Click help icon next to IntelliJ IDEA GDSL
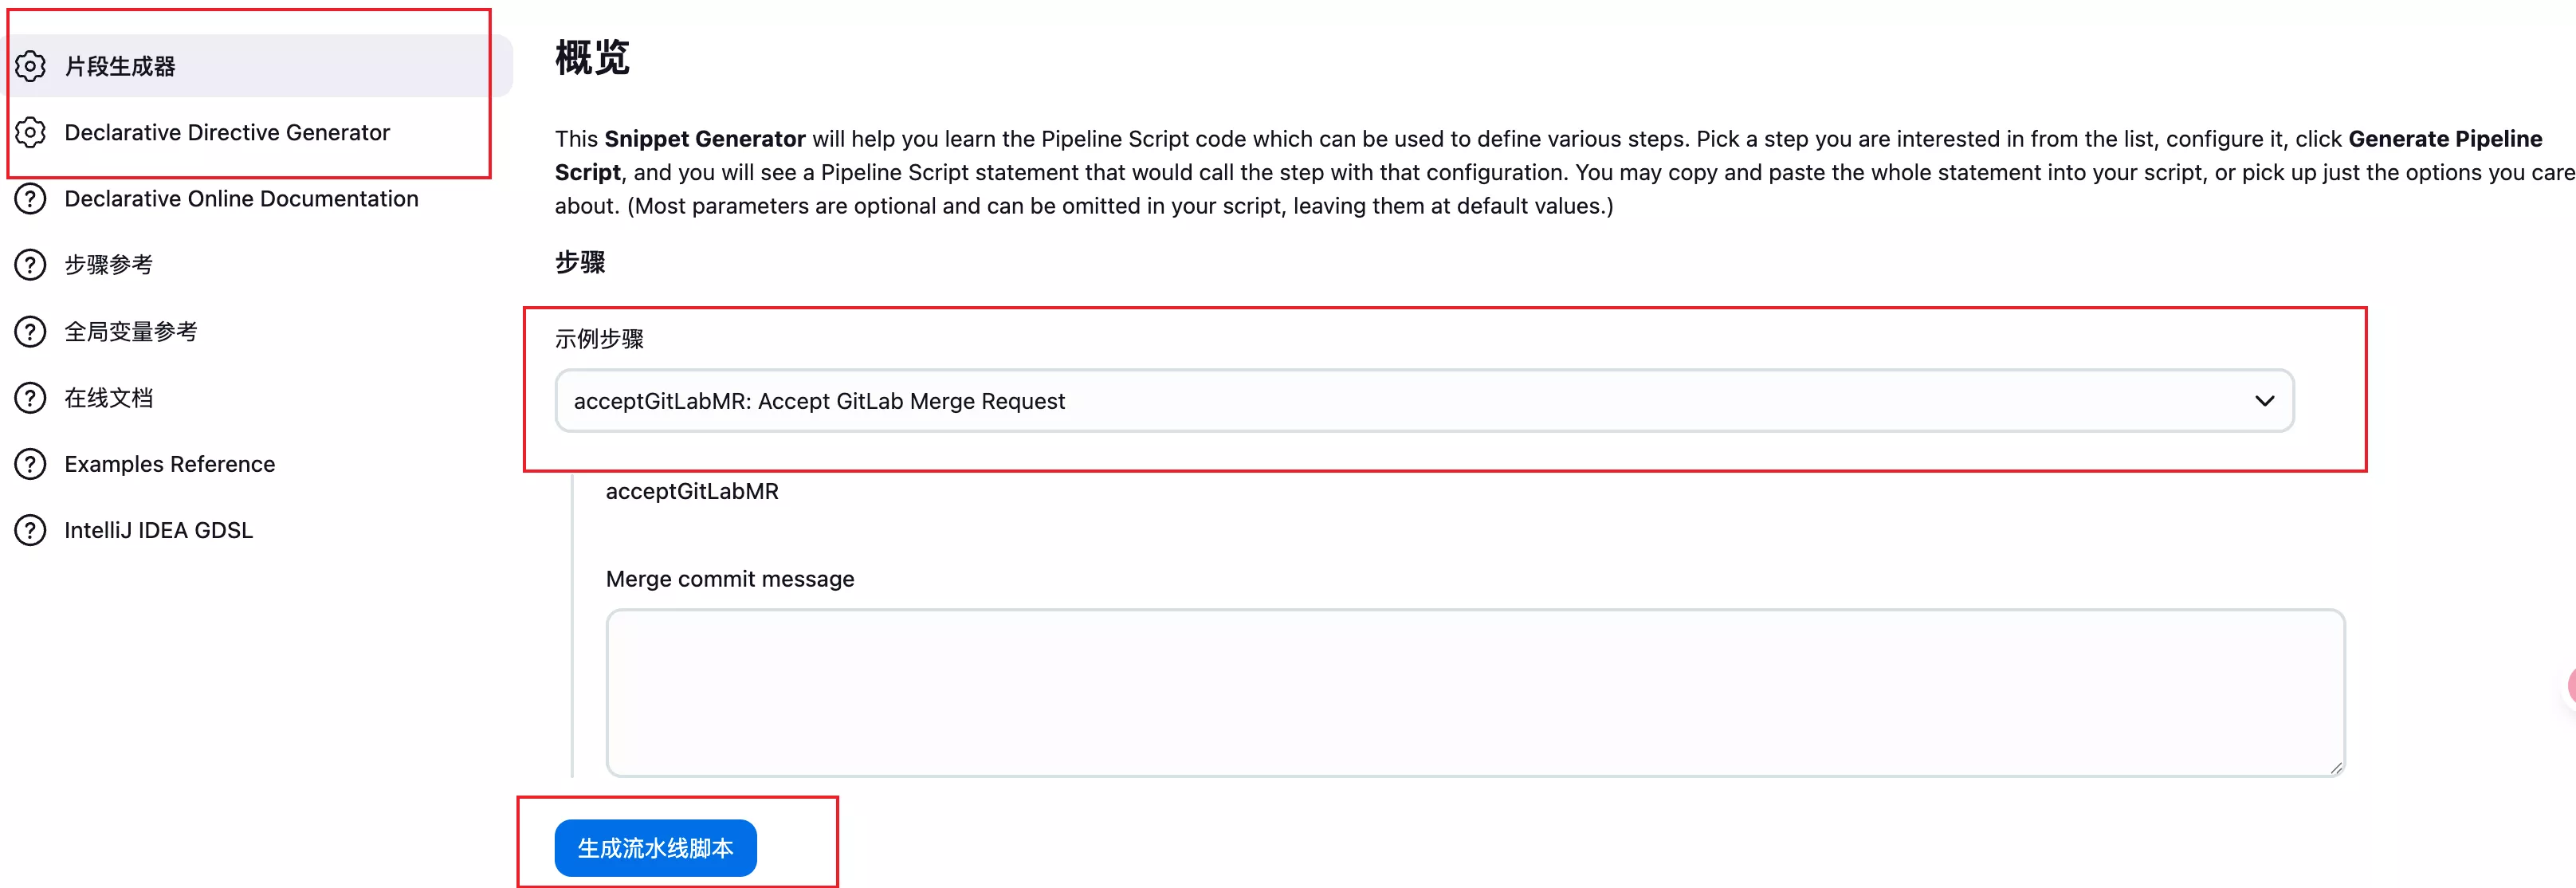This screenshot has height=888, width=2576. pyautogui.click(x=31, y=530)
